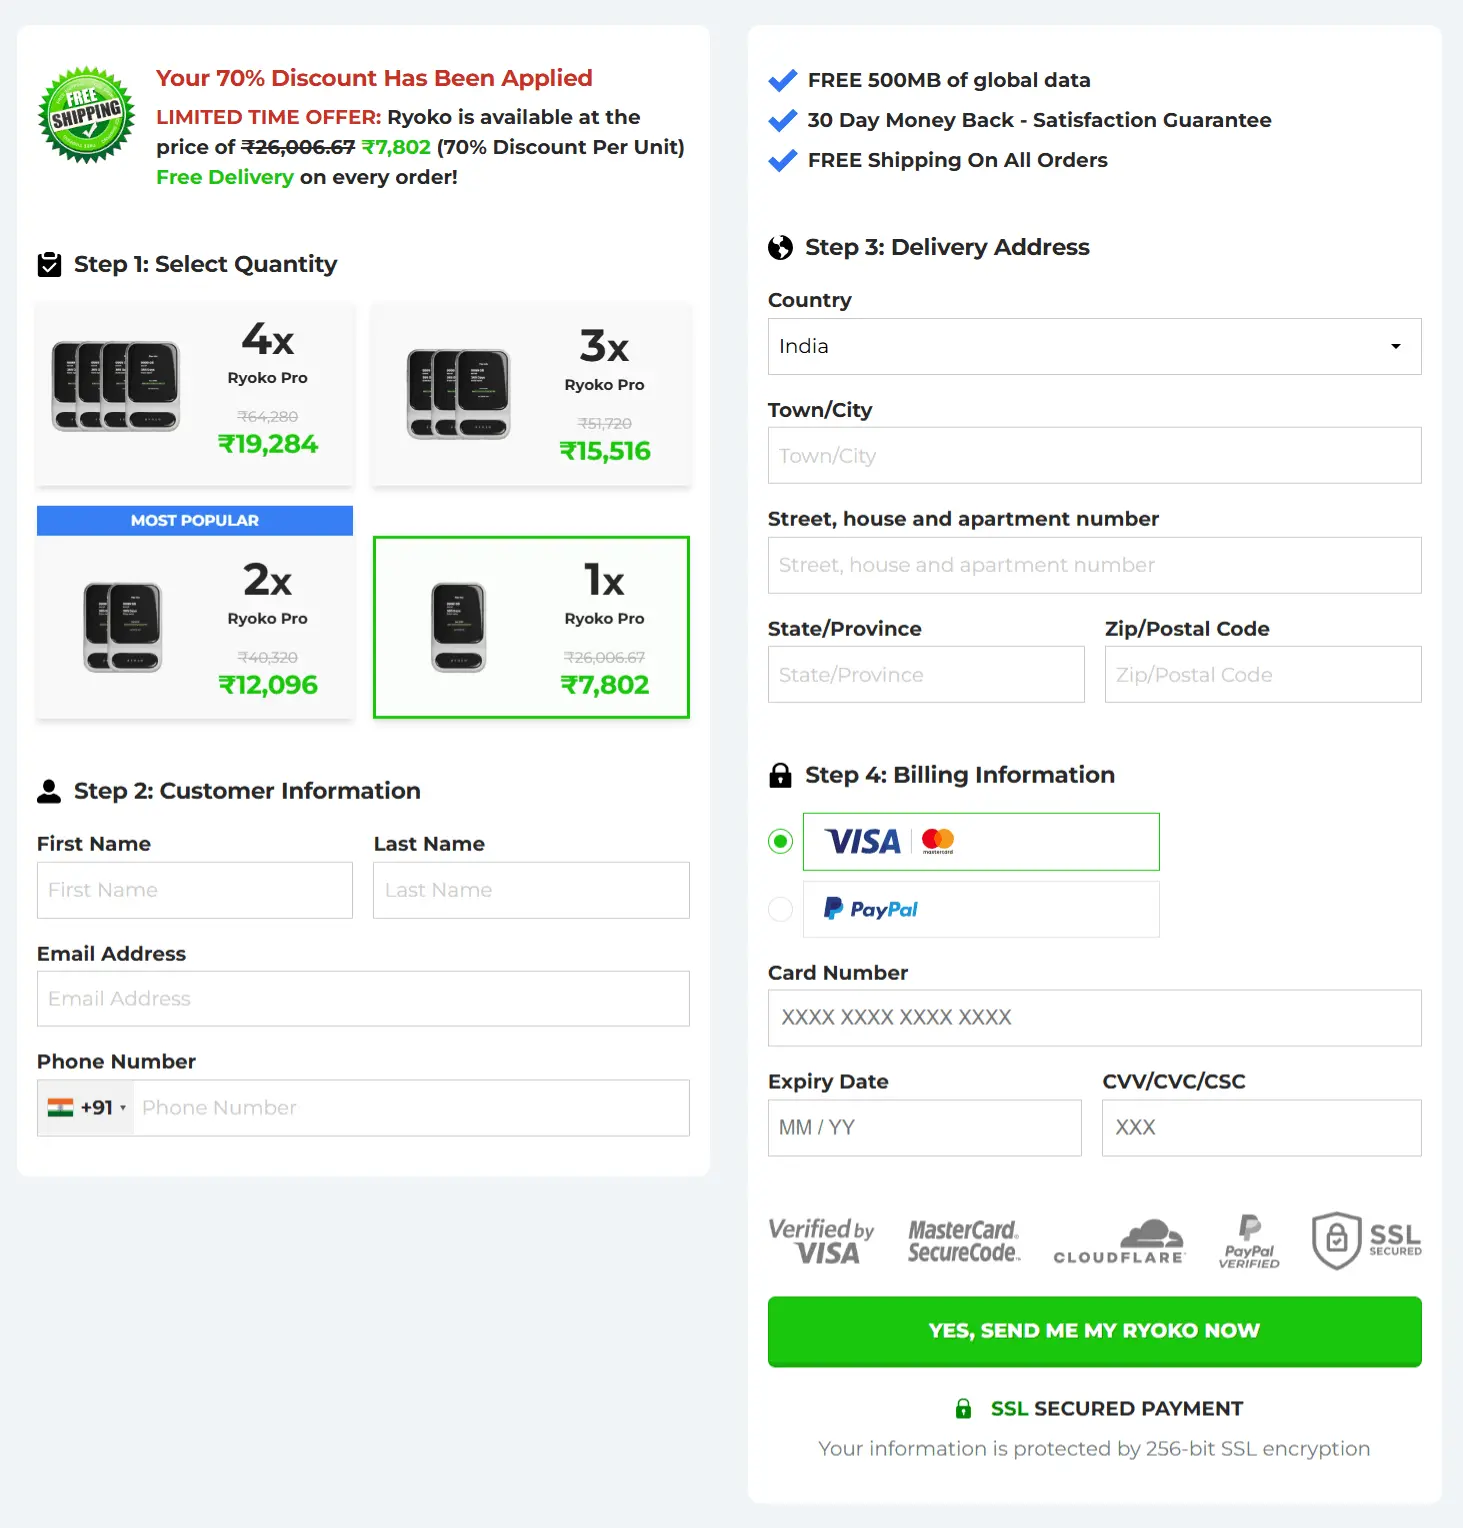Click the PayPal Verified badge
The width and height of the screenshot is (1463, 1528).
coord(1249,1241)
